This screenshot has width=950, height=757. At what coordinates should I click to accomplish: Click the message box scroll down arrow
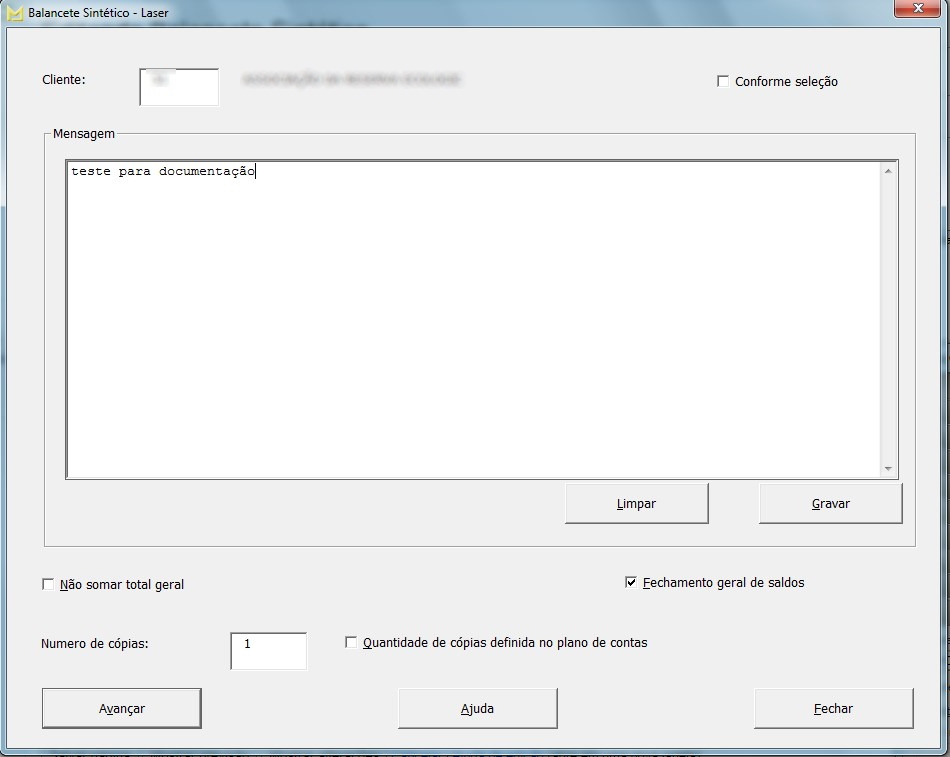pos(888,468)
